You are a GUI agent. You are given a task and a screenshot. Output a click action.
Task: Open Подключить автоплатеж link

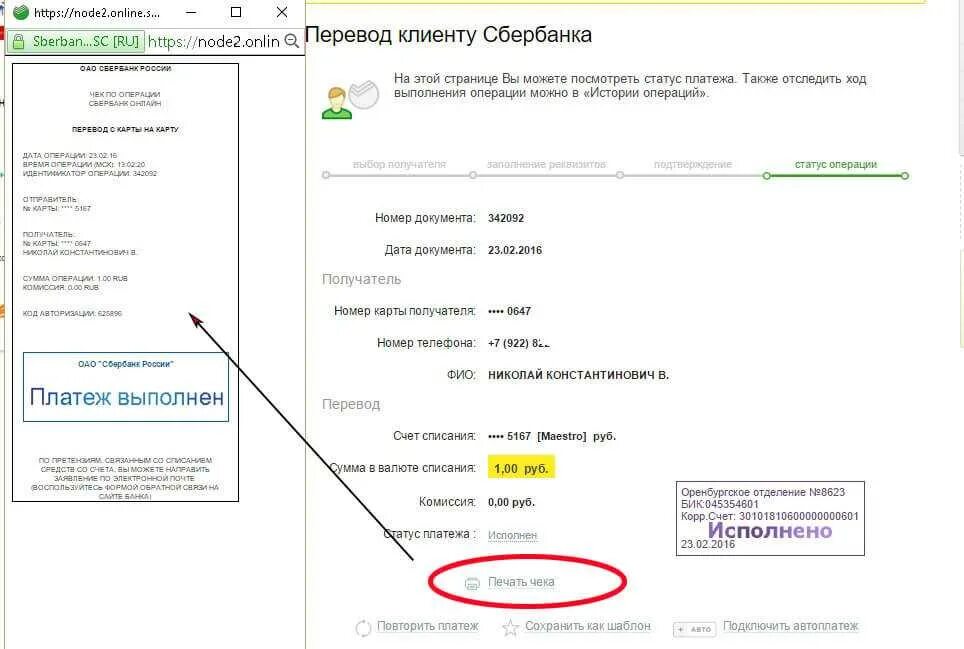[790, 626]
